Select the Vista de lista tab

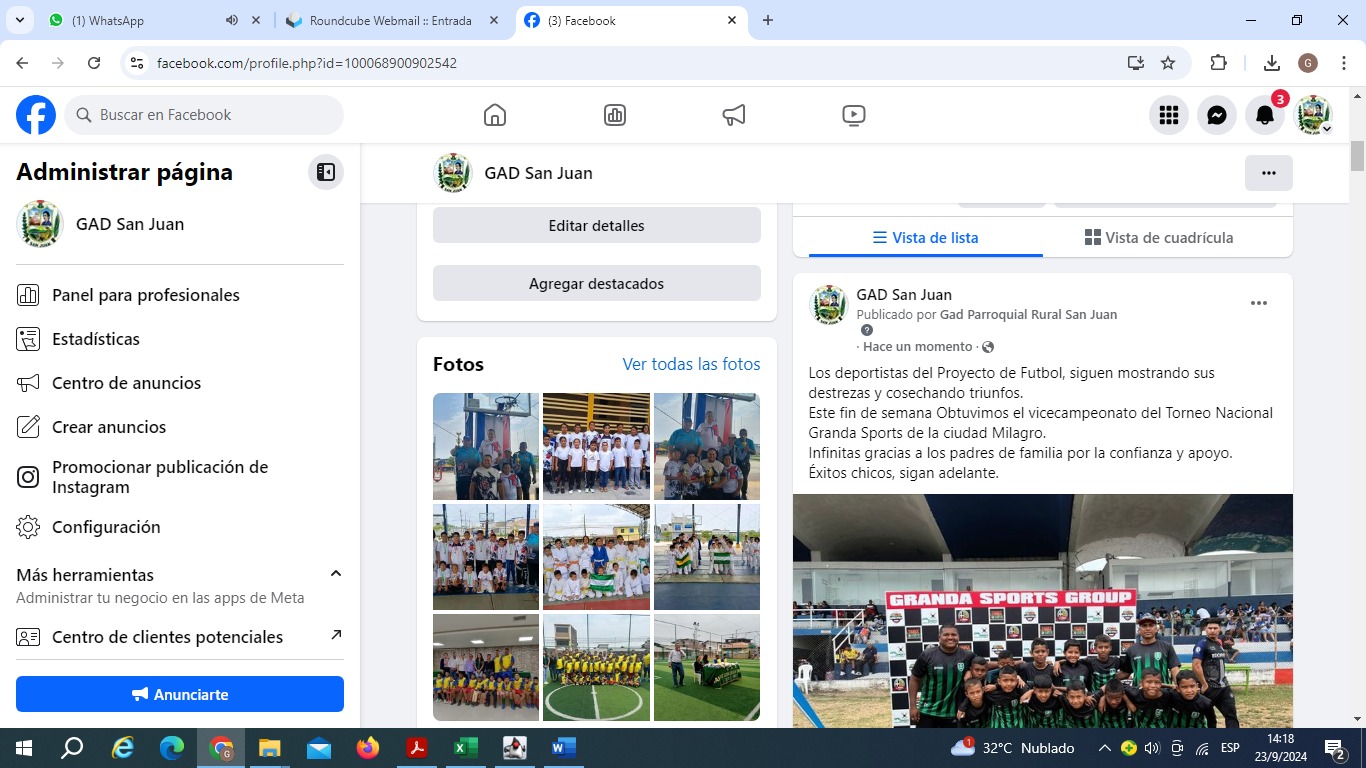(x=925, y=238)
